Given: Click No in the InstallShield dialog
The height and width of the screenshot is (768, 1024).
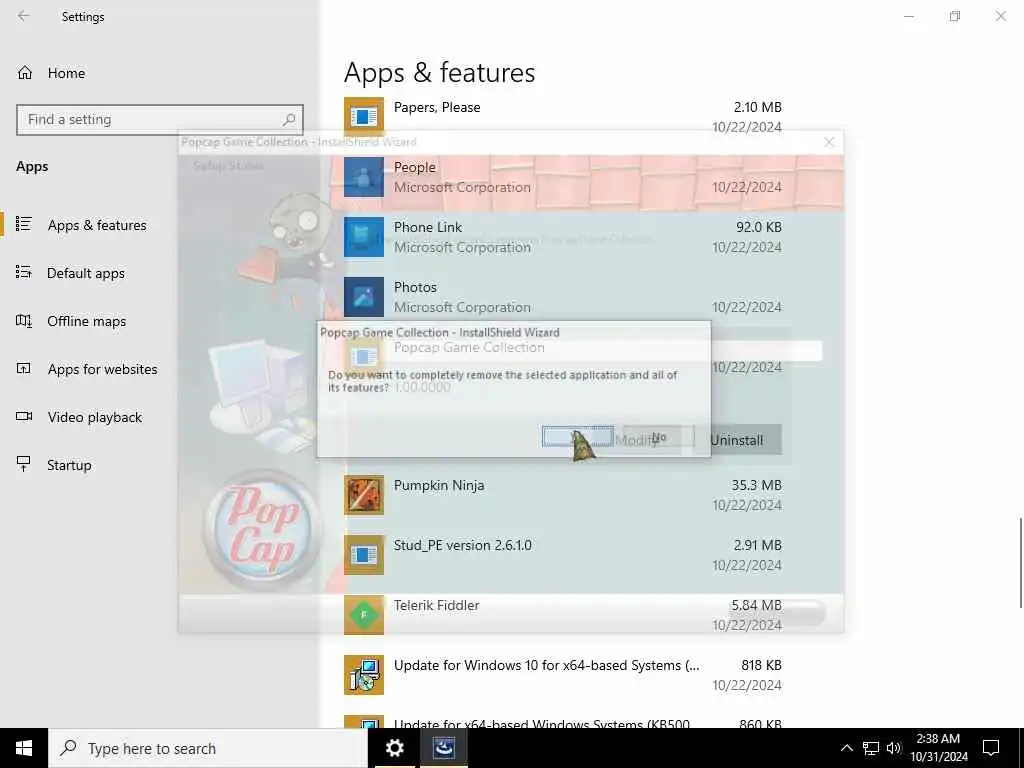Looking at the screenshot, I should [x=658, y=437].
